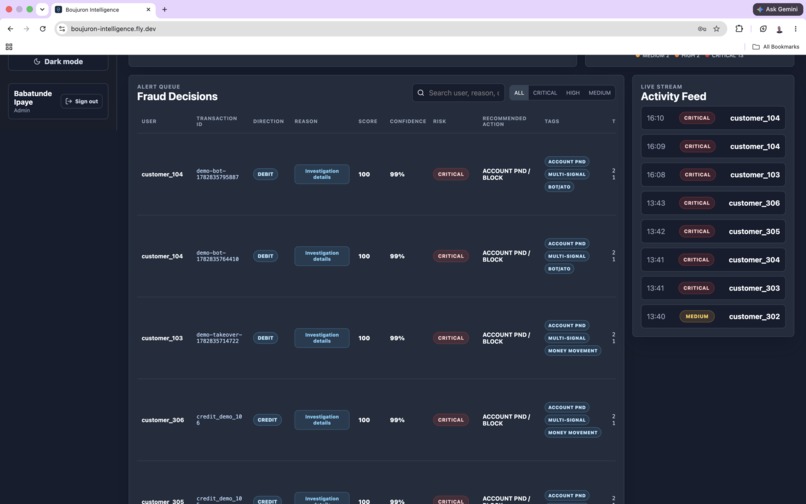Screen dimensions: 806x504
Task: Click the Fraud Decisions heading
Action: [x=177, y=97]
